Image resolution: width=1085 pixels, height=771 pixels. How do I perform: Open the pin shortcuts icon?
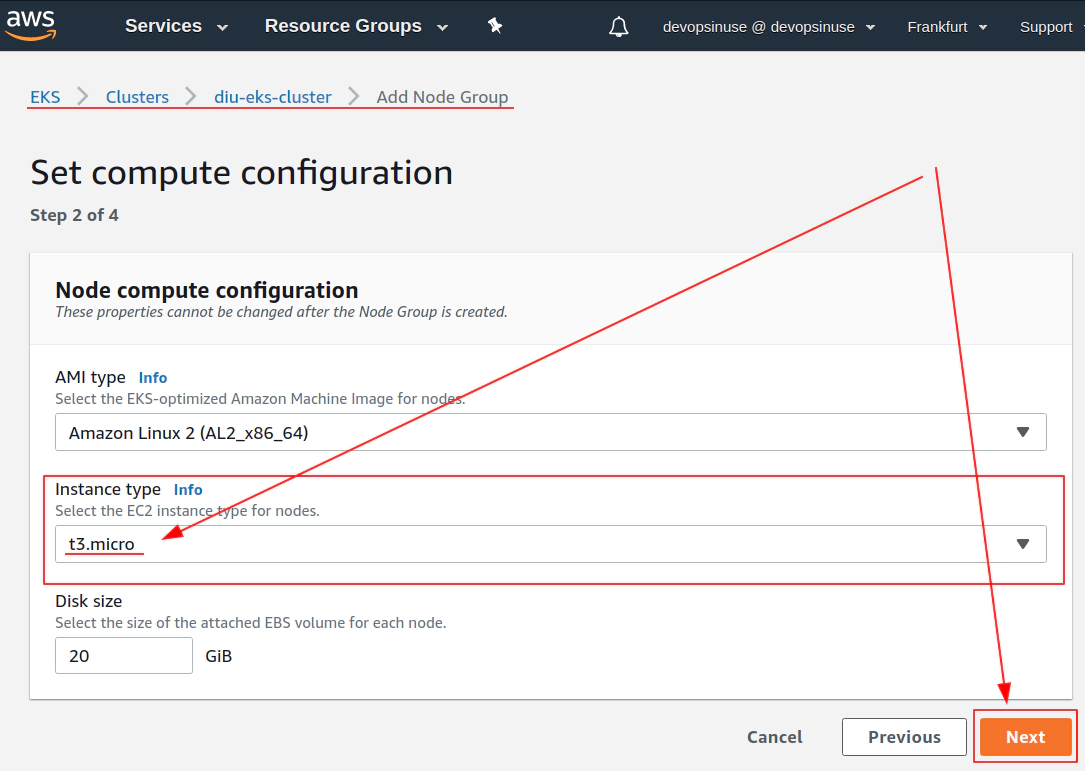point(495,26)
